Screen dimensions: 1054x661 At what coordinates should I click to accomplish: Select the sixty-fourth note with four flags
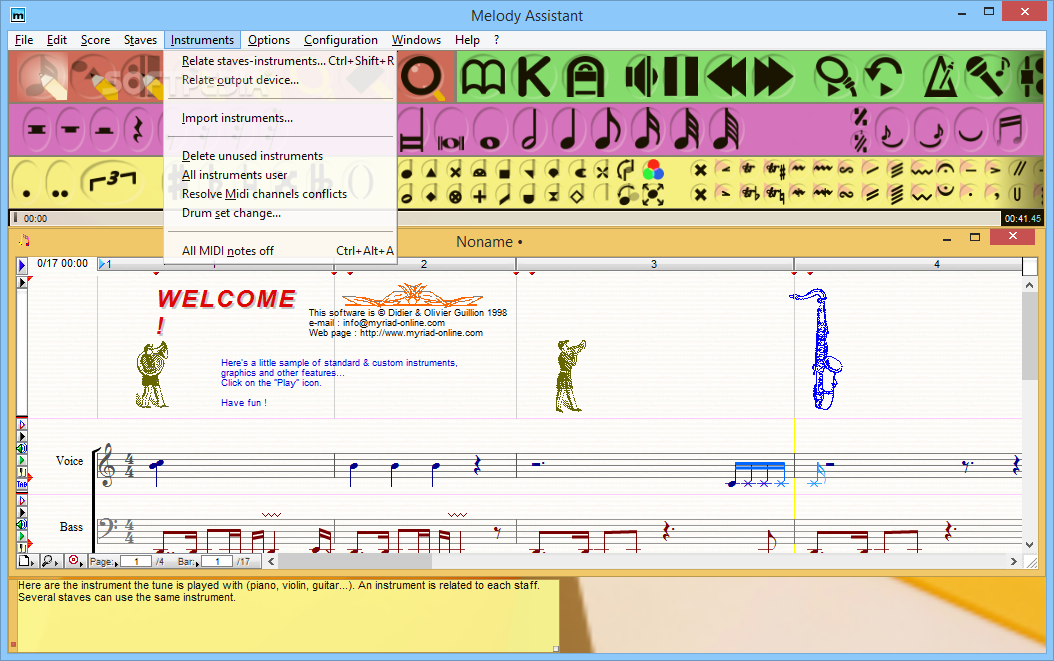pos(726,129)
